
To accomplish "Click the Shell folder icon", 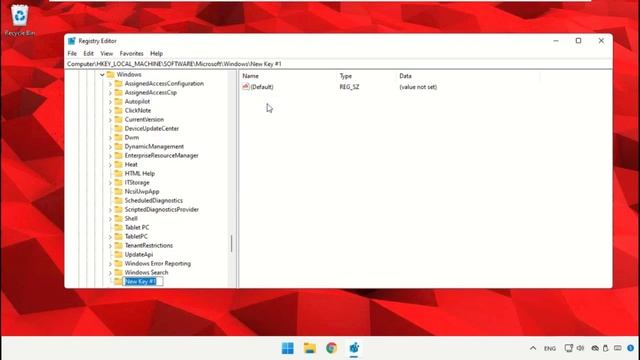I will click(x=118, y=218).
